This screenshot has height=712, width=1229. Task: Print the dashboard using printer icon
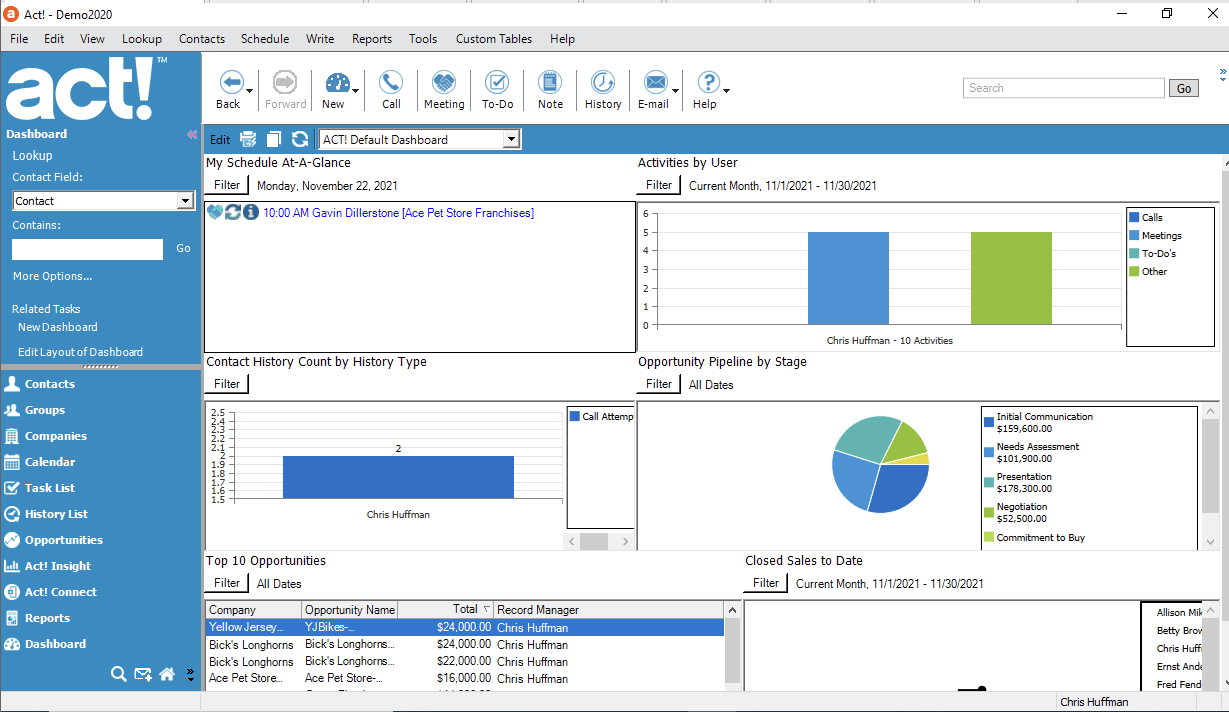pos(248,140)
